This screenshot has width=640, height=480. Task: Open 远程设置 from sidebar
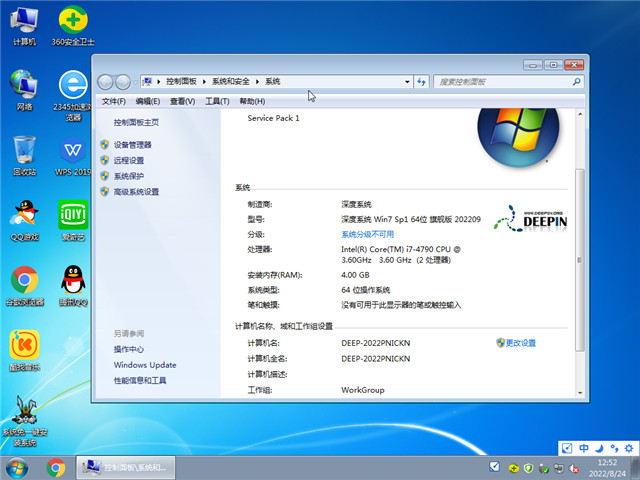[129, 160]
